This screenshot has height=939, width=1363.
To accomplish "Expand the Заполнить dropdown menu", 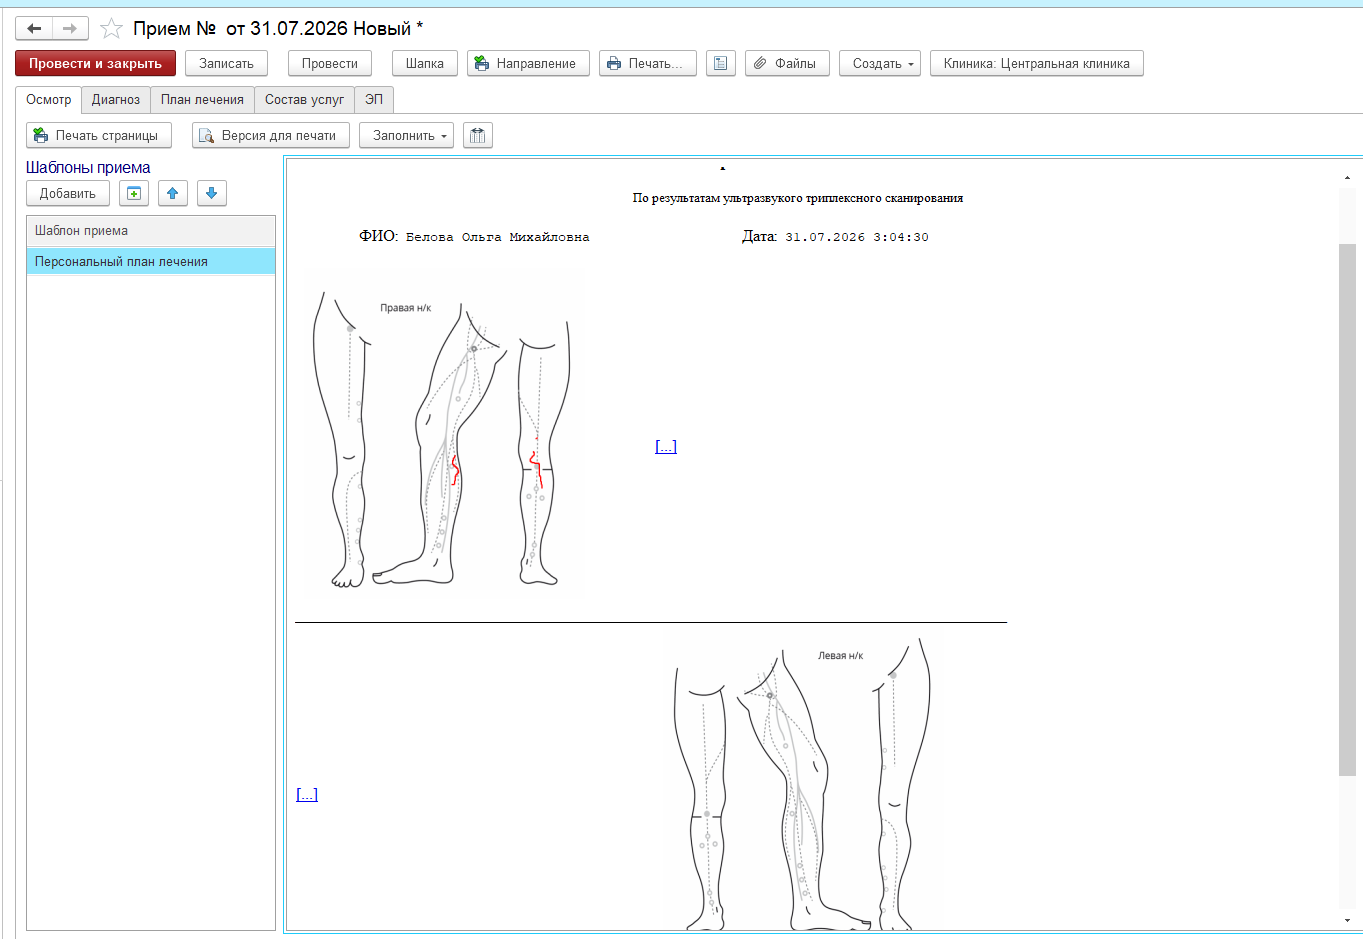I will (406, 135).
